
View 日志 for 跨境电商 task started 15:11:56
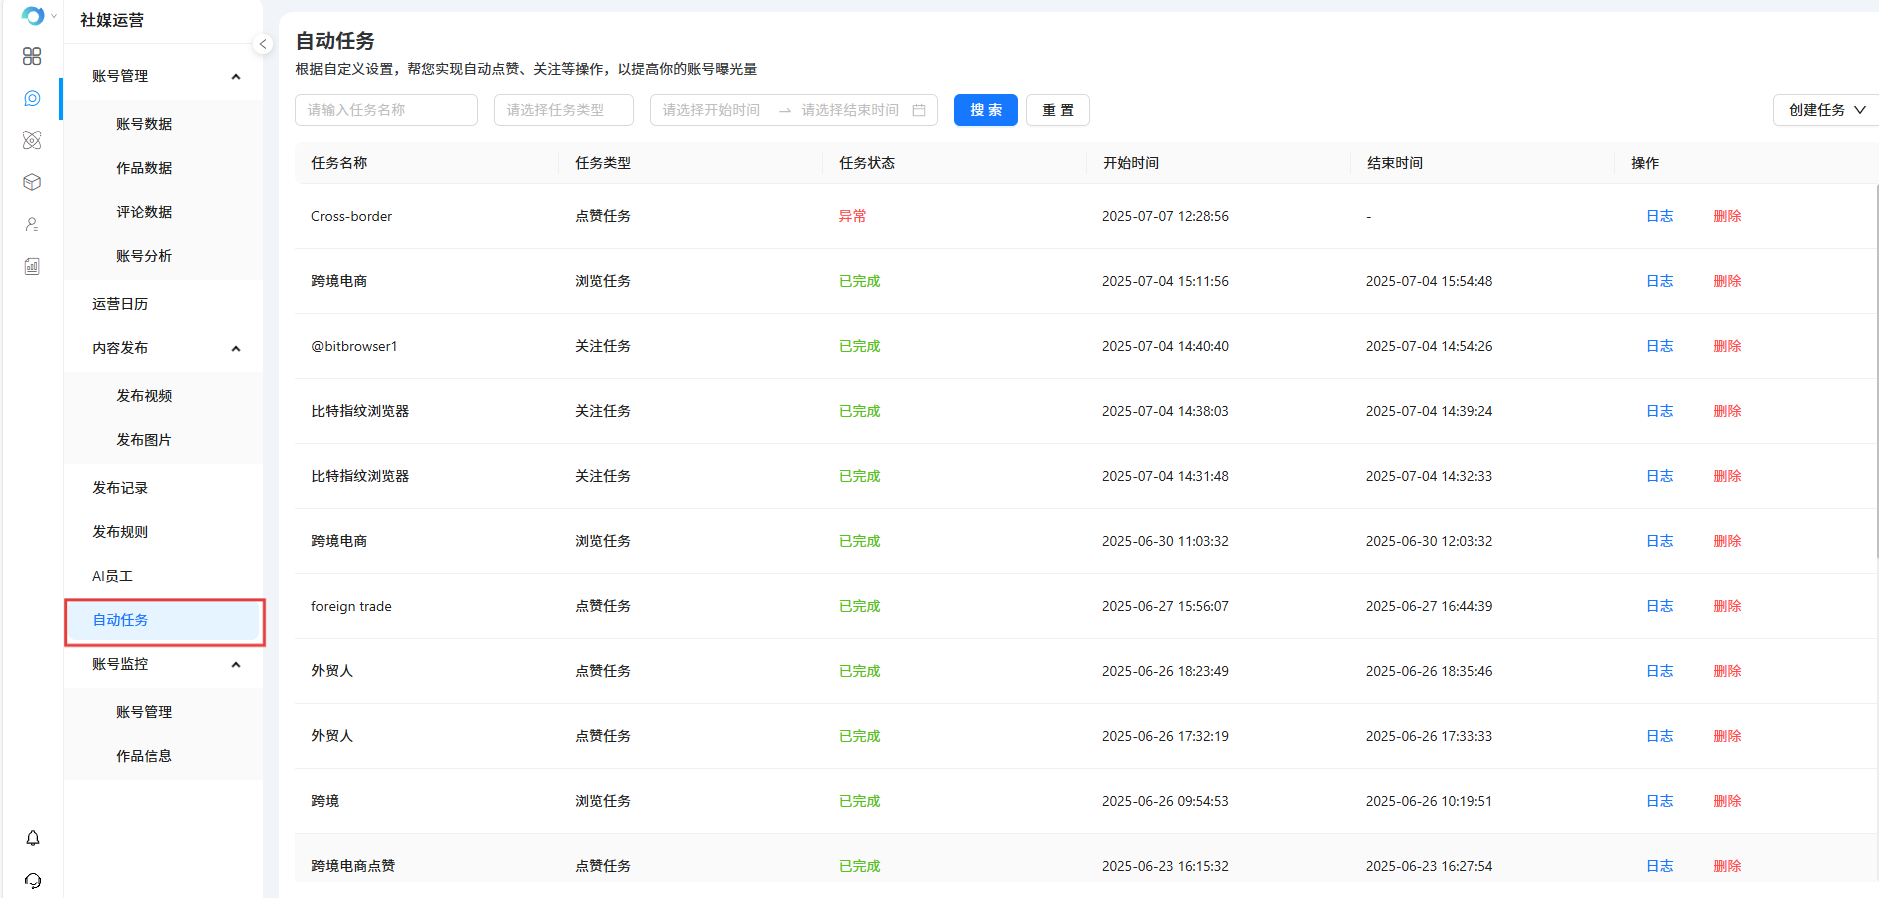pyautogui.click(x=1659, y=281)
